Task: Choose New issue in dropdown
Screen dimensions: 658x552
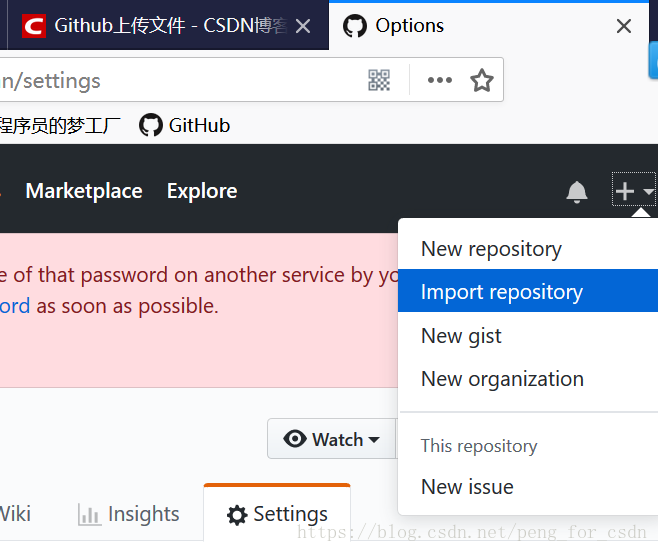Action: tap(527, 487)
